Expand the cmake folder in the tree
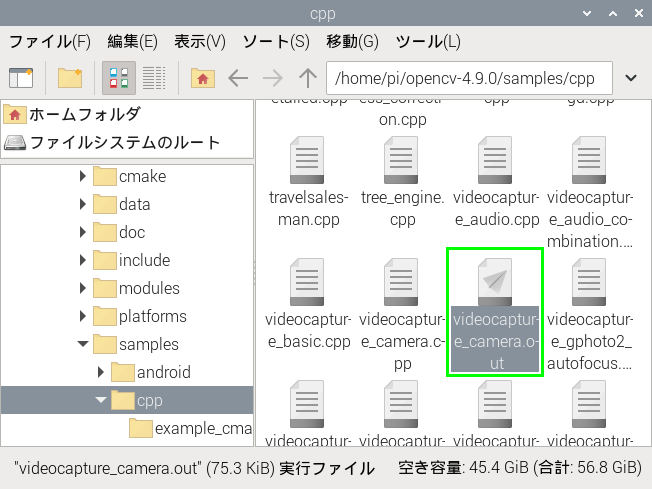 [82, 176]
